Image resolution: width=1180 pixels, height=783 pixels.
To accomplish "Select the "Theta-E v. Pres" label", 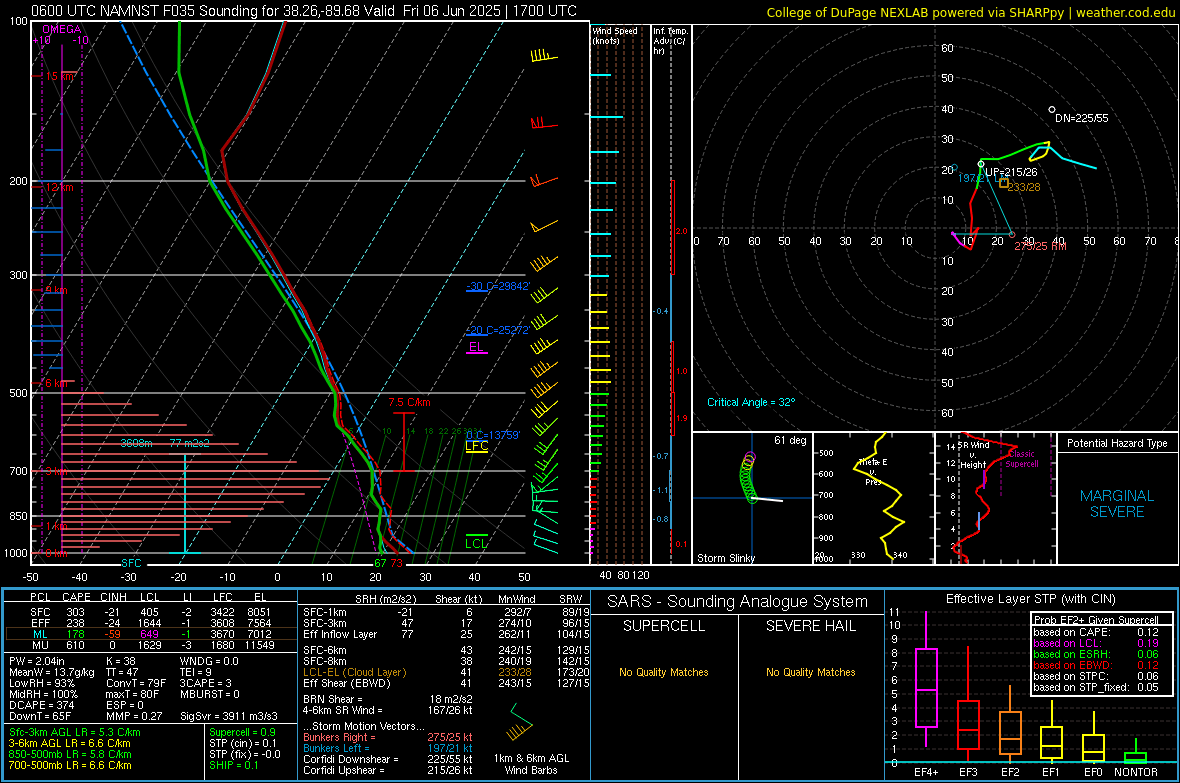I will point(873,471).
